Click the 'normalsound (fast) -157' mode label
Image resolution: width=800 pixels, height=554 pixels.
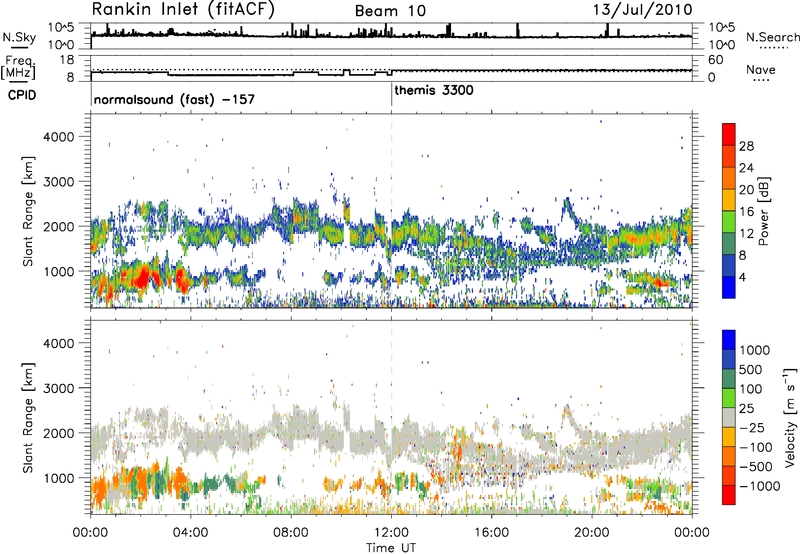coord(174,99)
